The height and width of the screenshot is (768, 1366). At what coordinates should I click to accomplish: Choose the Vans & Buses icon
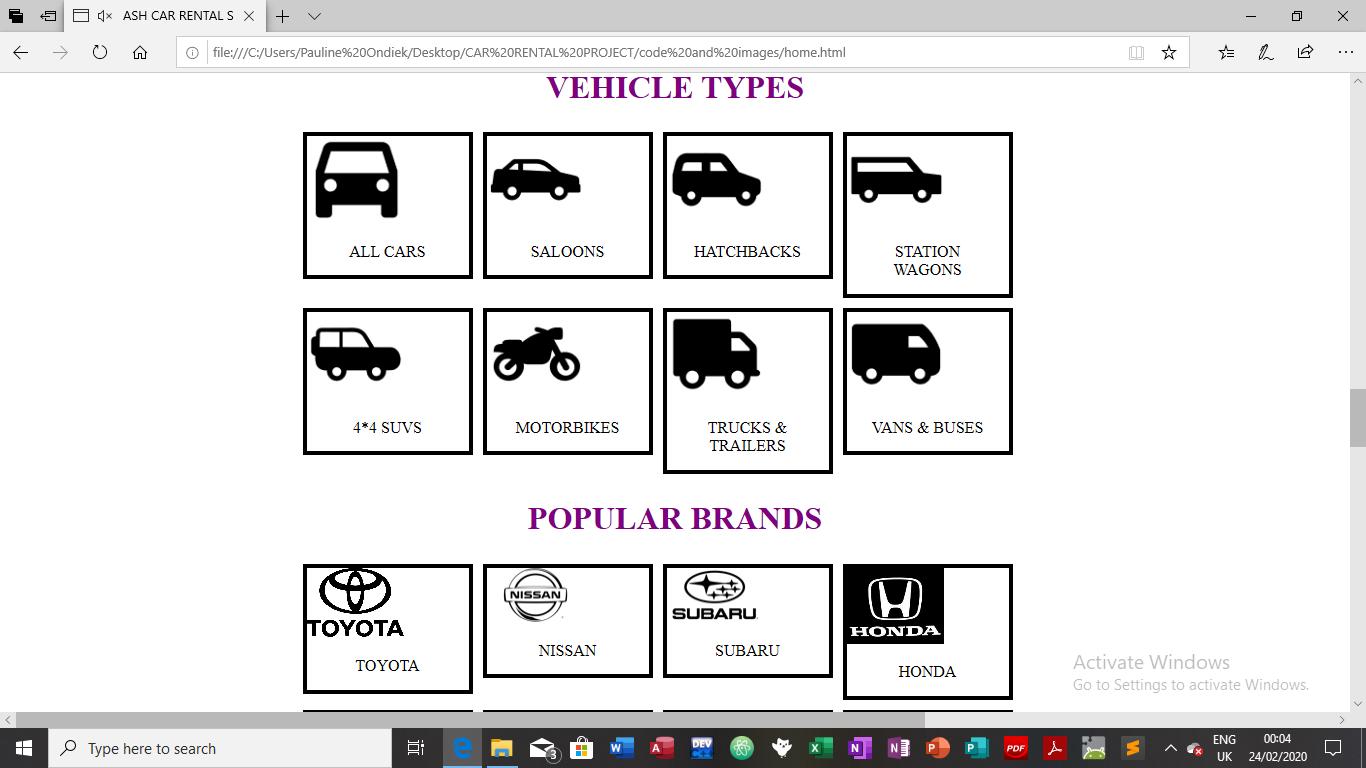coord(896,354)
